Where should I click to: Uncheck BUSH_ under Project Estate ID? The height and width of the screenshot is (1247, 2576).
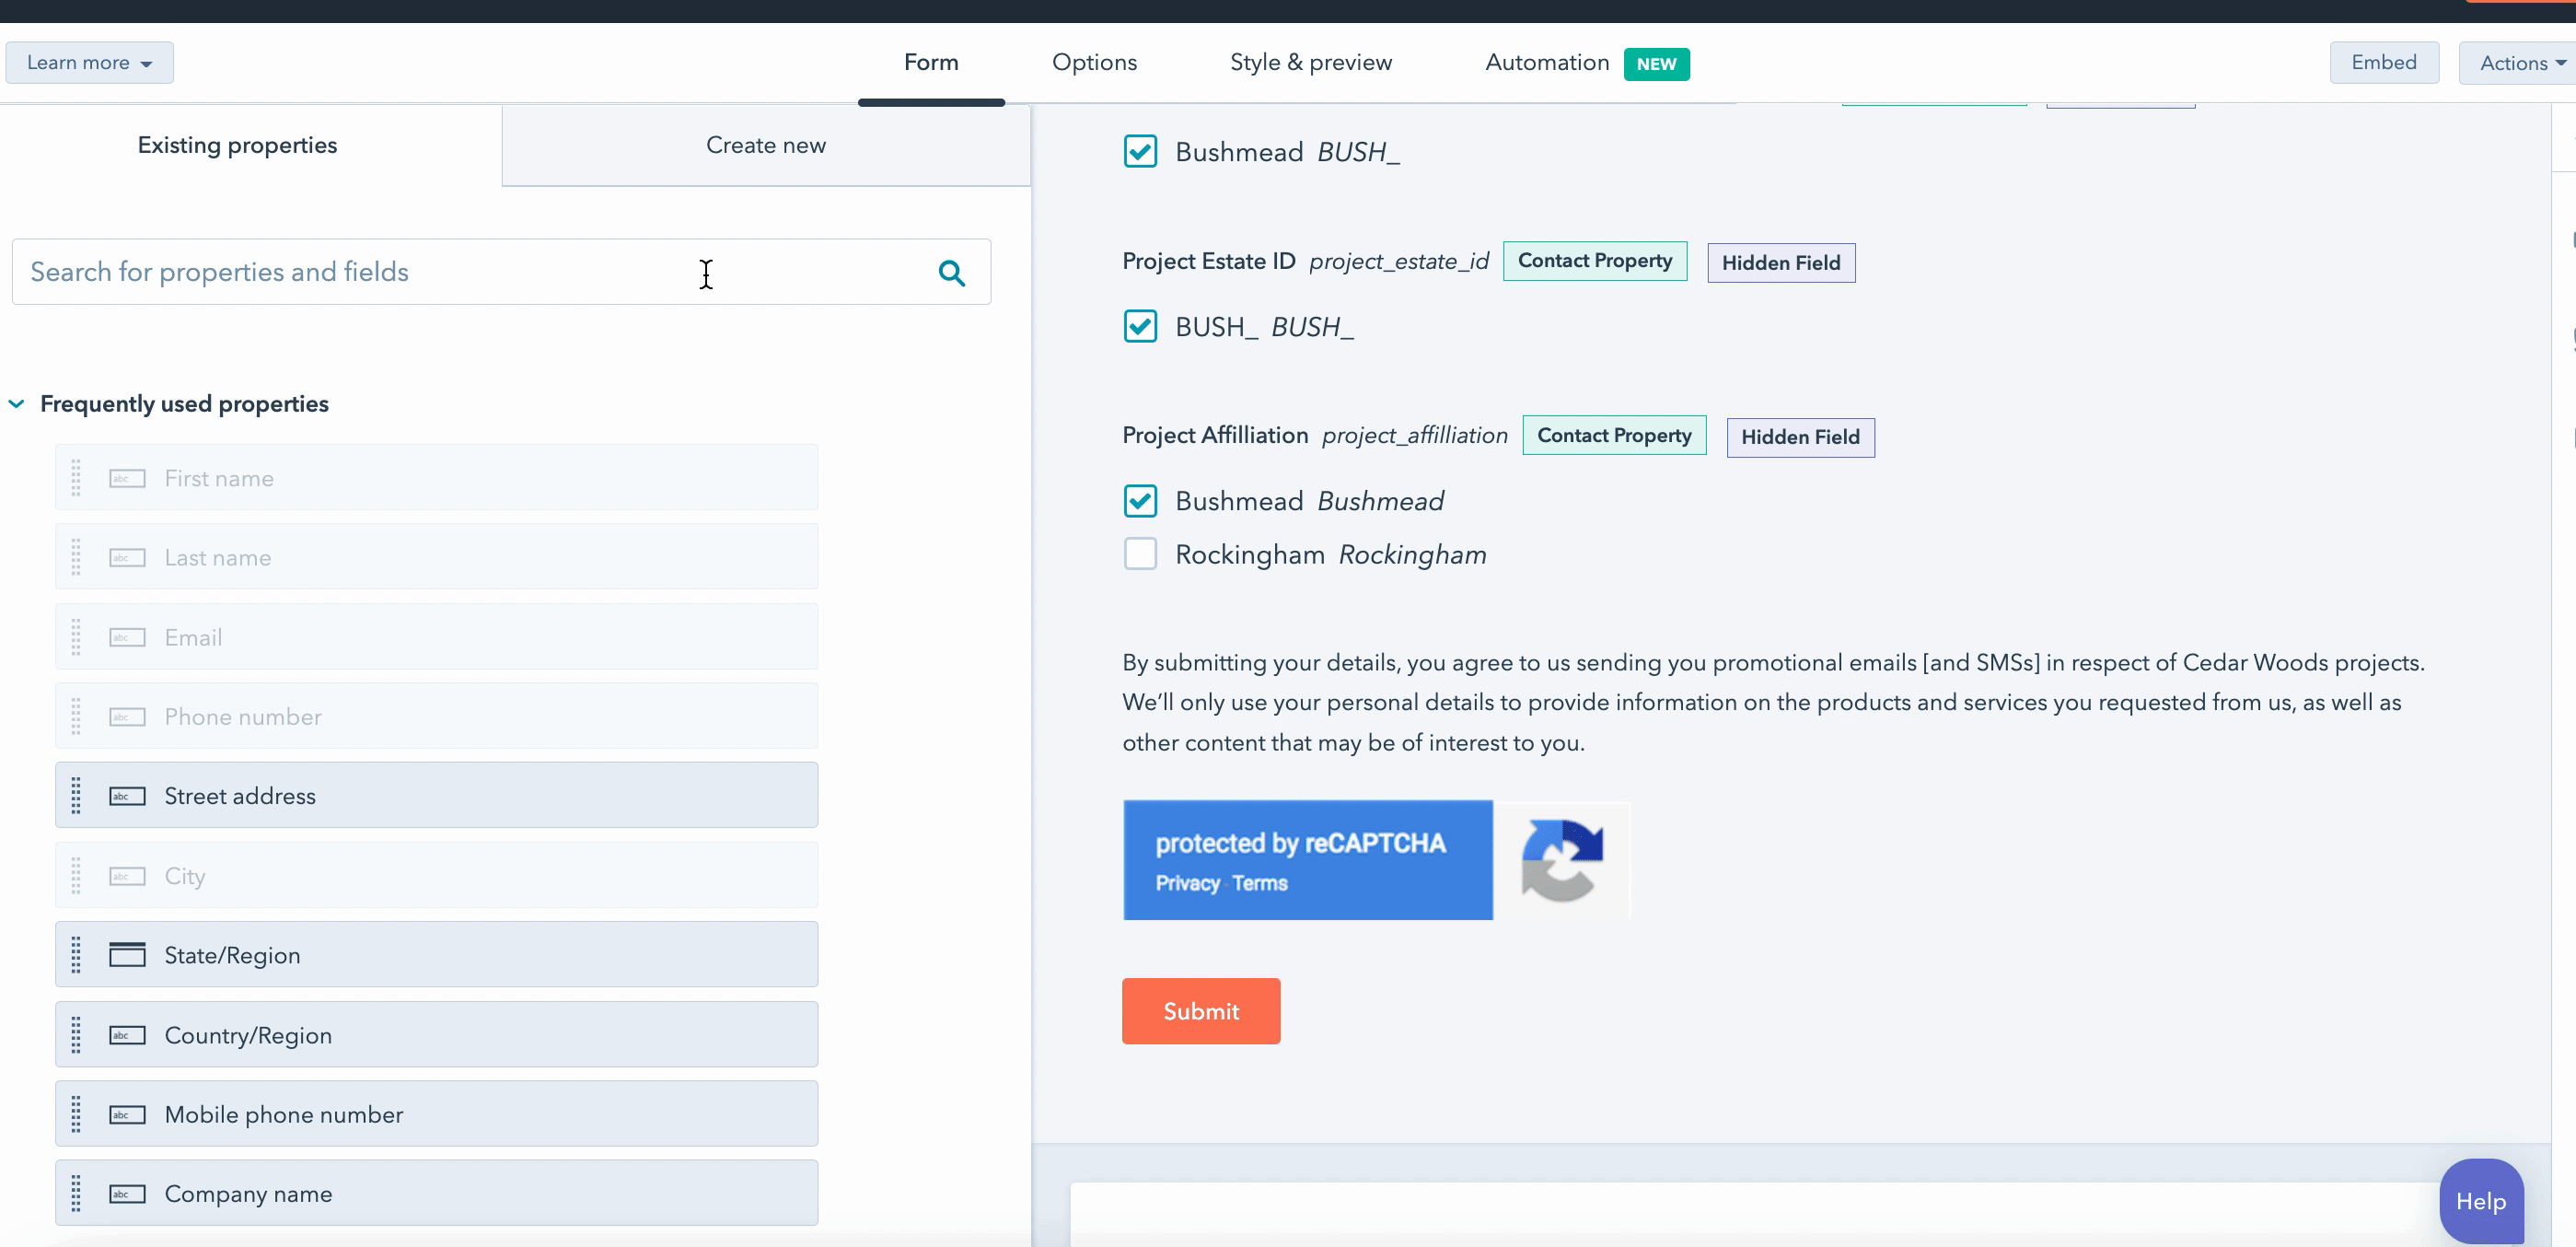coord(1140,326)
